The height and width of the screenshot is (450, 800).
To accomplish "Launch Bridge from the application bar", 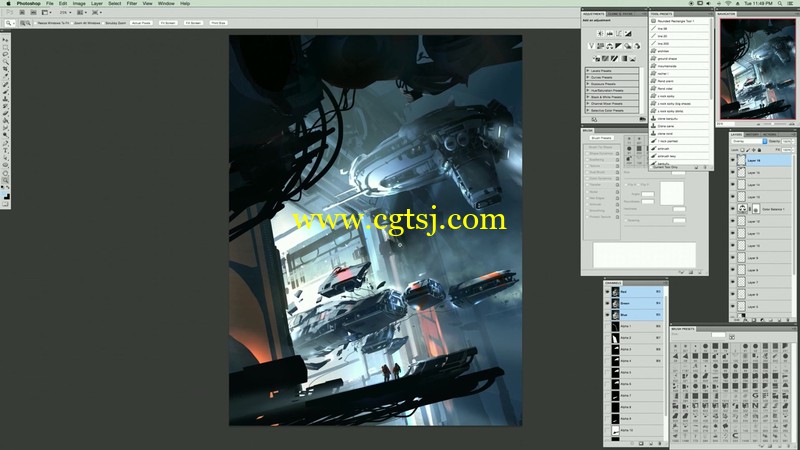I will pos(22,12).
